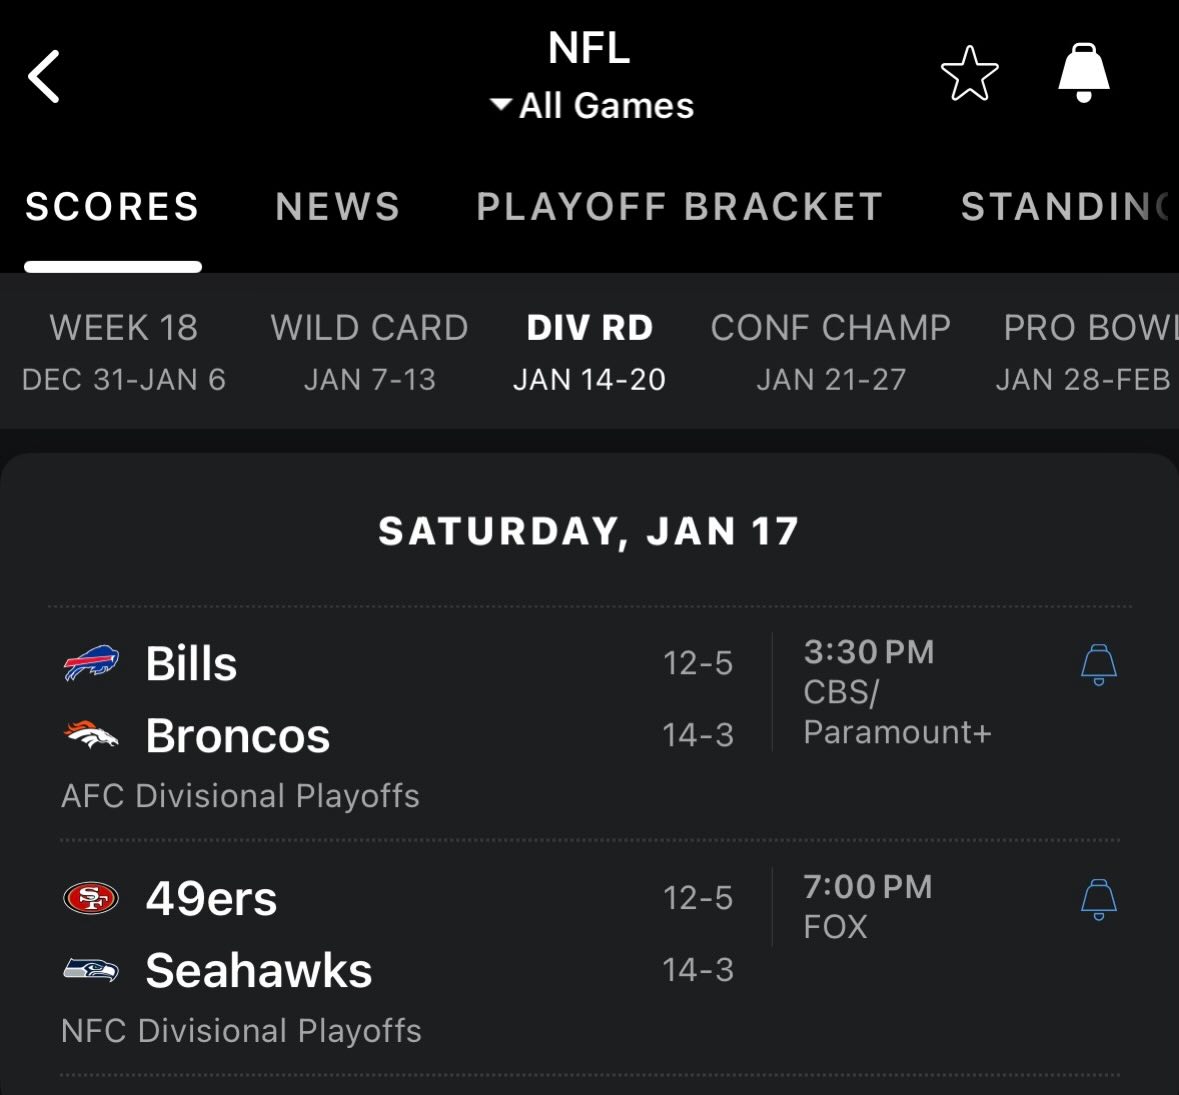Tap the Scores tab
1179x1095 pixels.
pos(112,207)
